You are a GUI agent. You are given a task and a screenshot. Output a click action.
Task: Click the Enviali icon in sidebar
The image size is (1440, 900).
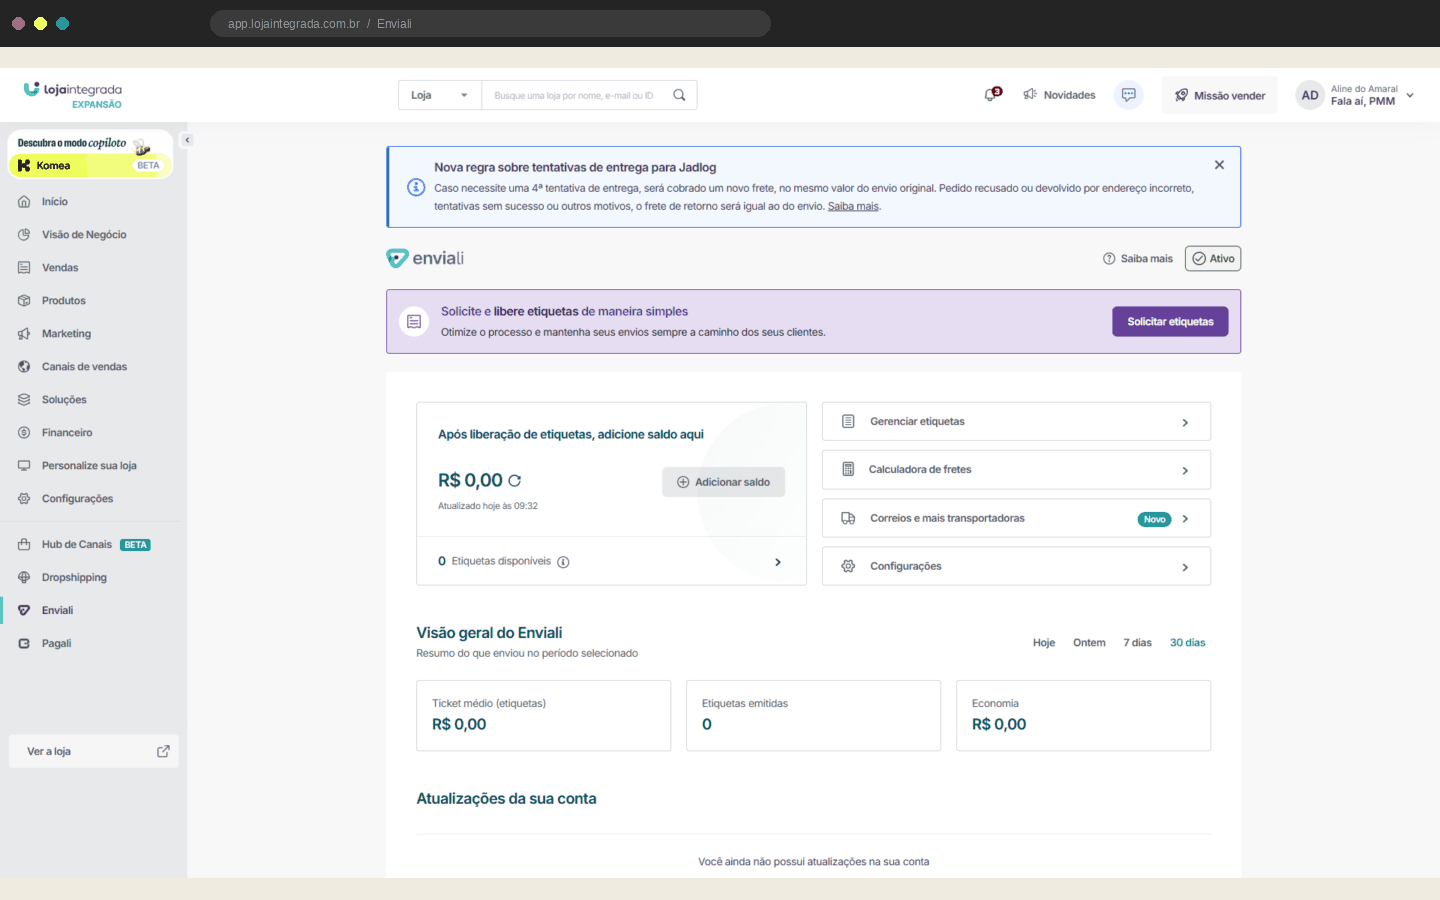pos(24,611)
